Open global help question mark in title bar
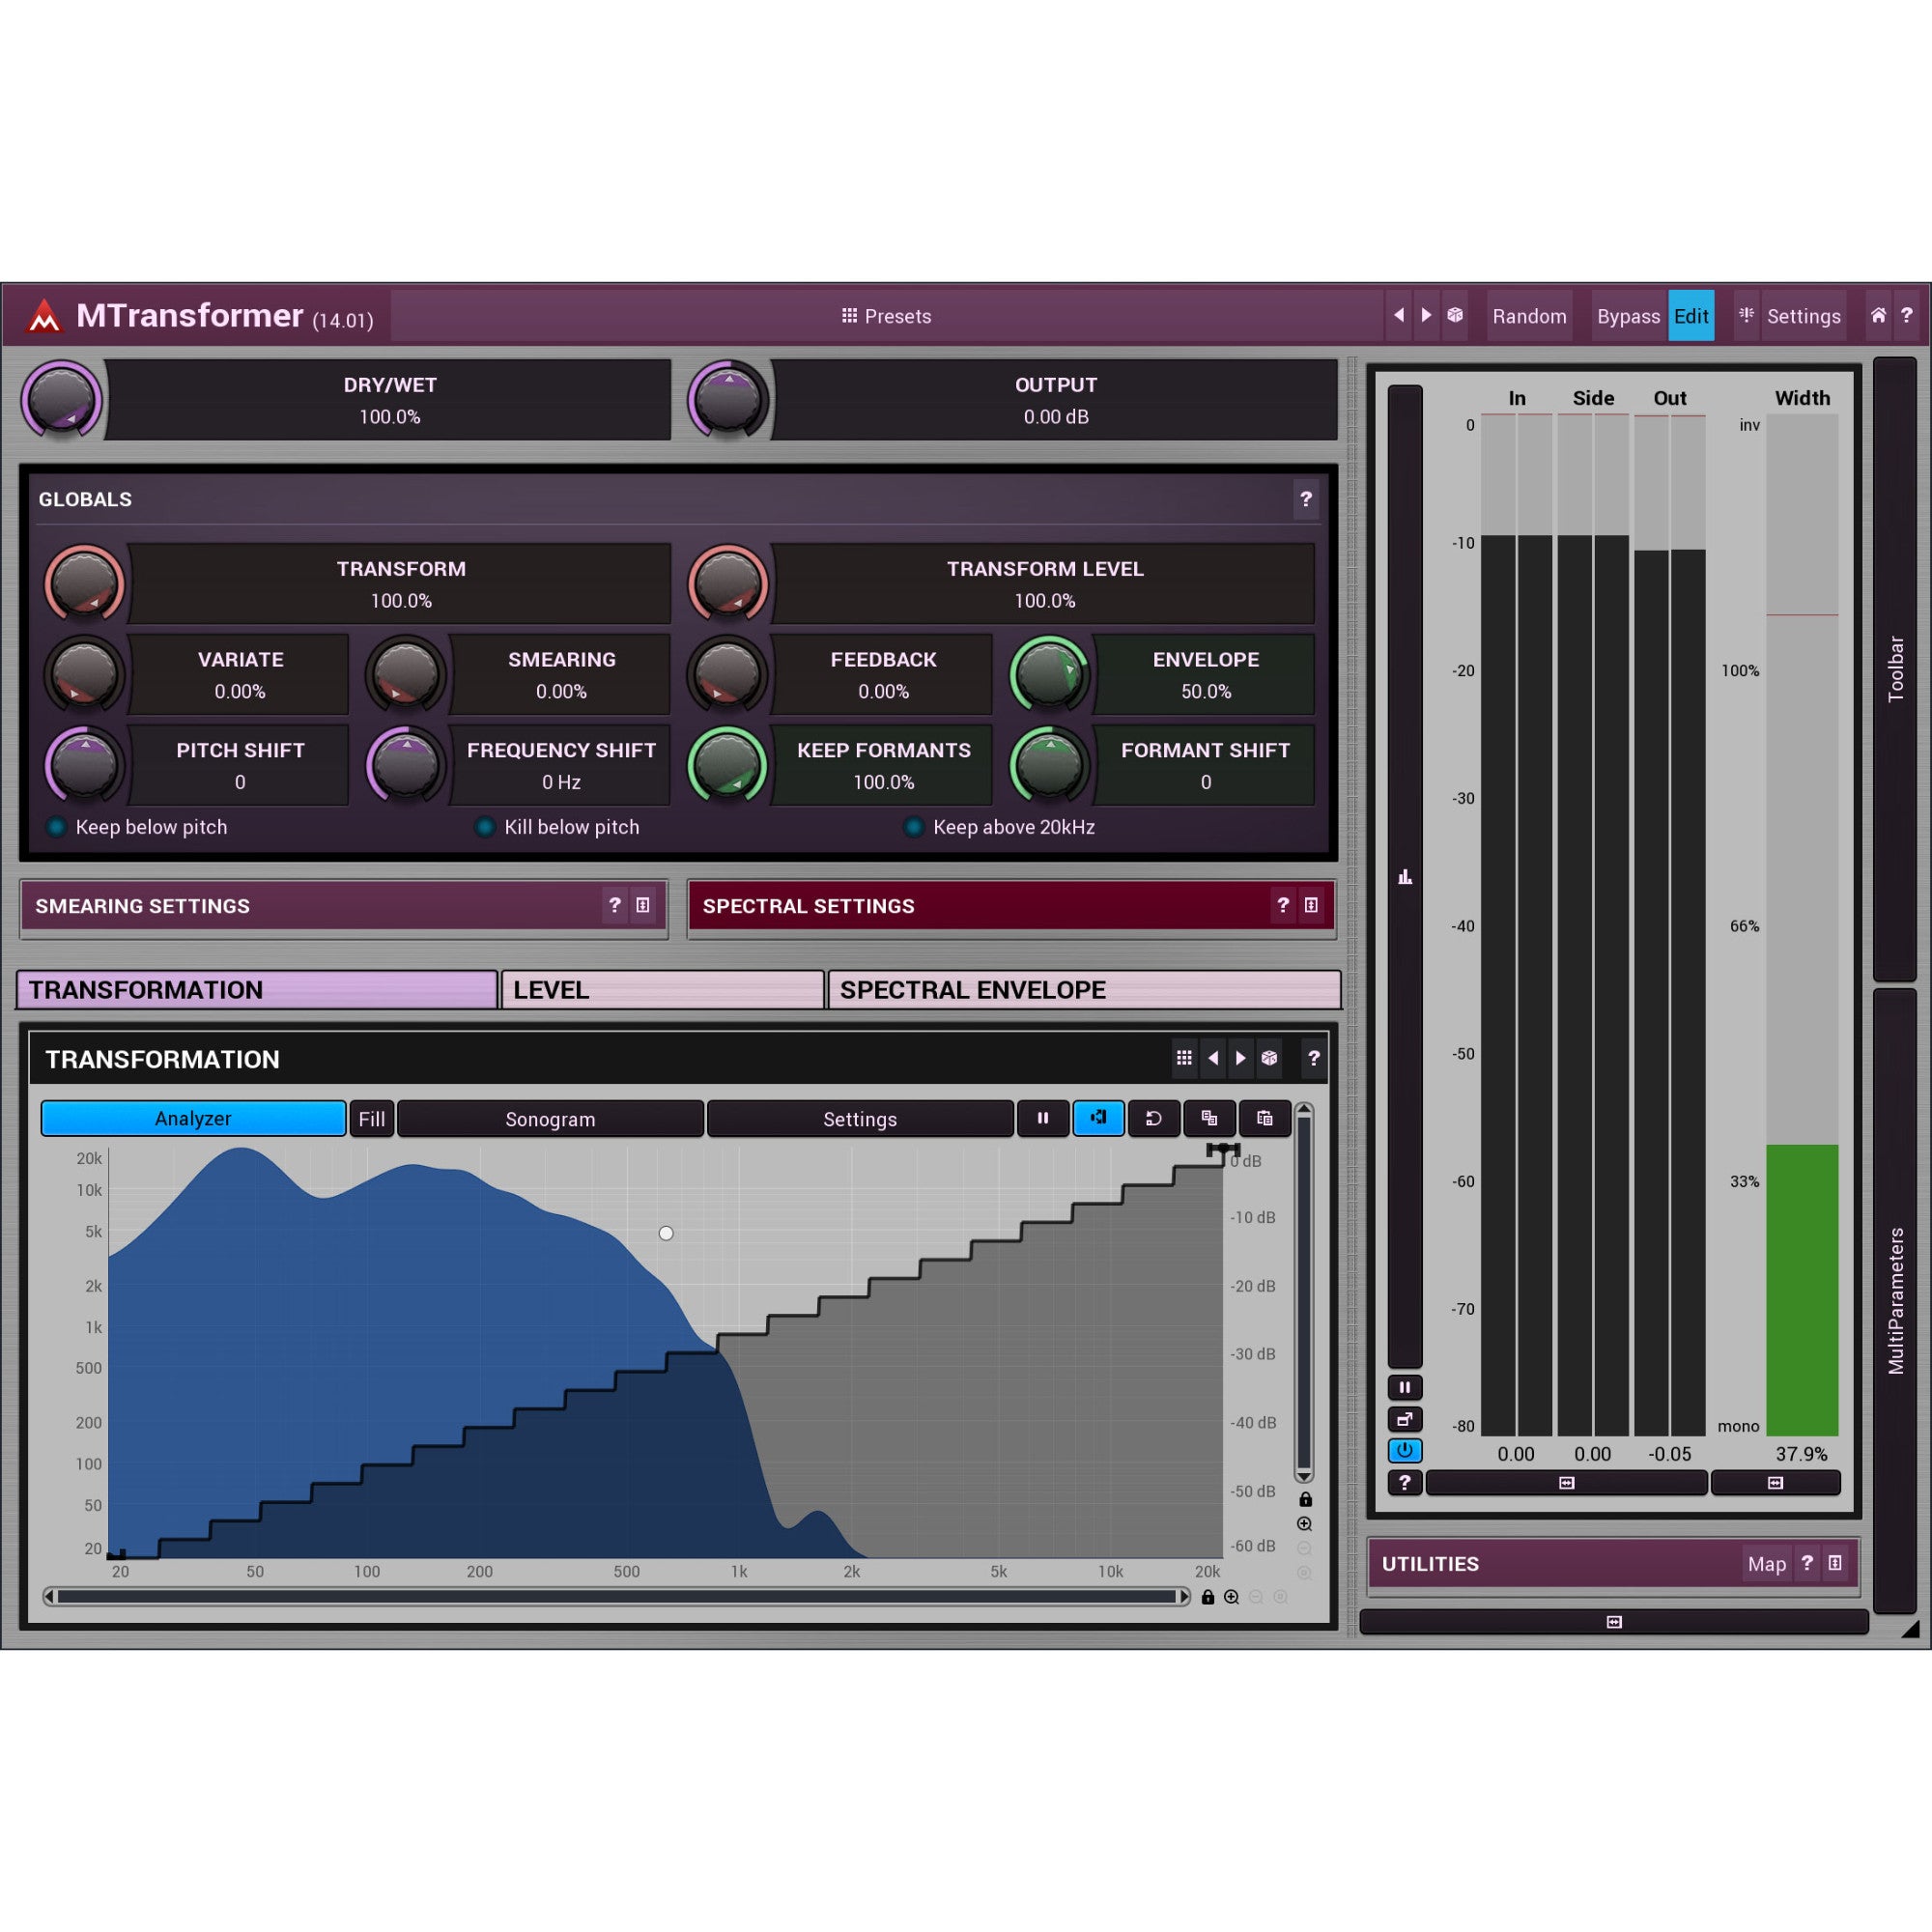1932x1932 pixels. [1907, 315]
